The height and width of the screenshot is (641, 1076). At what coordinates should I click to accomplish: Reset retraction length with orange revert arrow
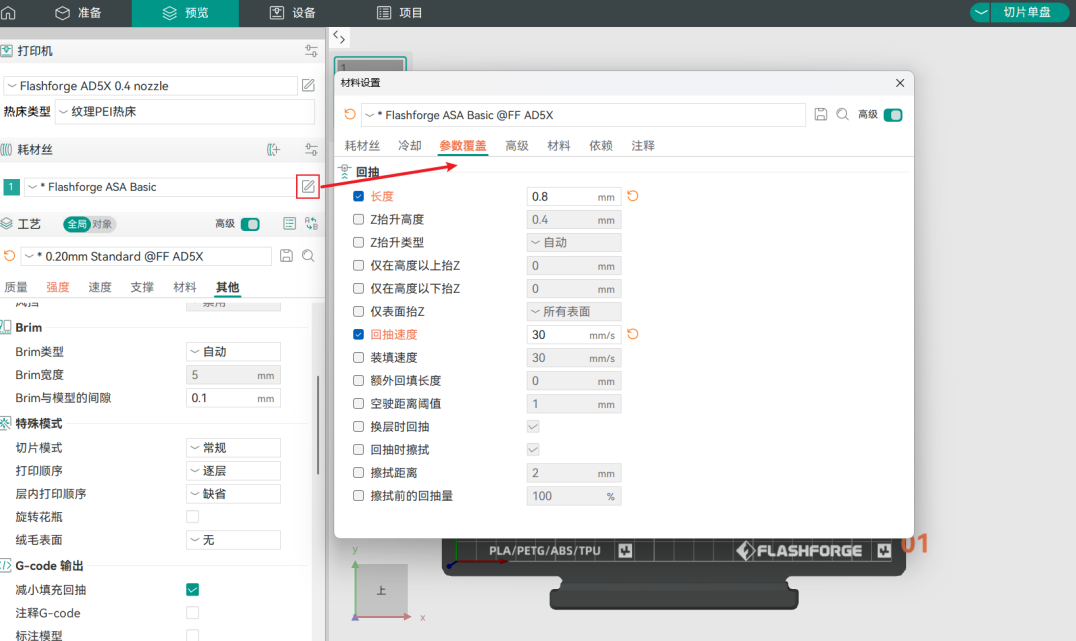point(633,196)
